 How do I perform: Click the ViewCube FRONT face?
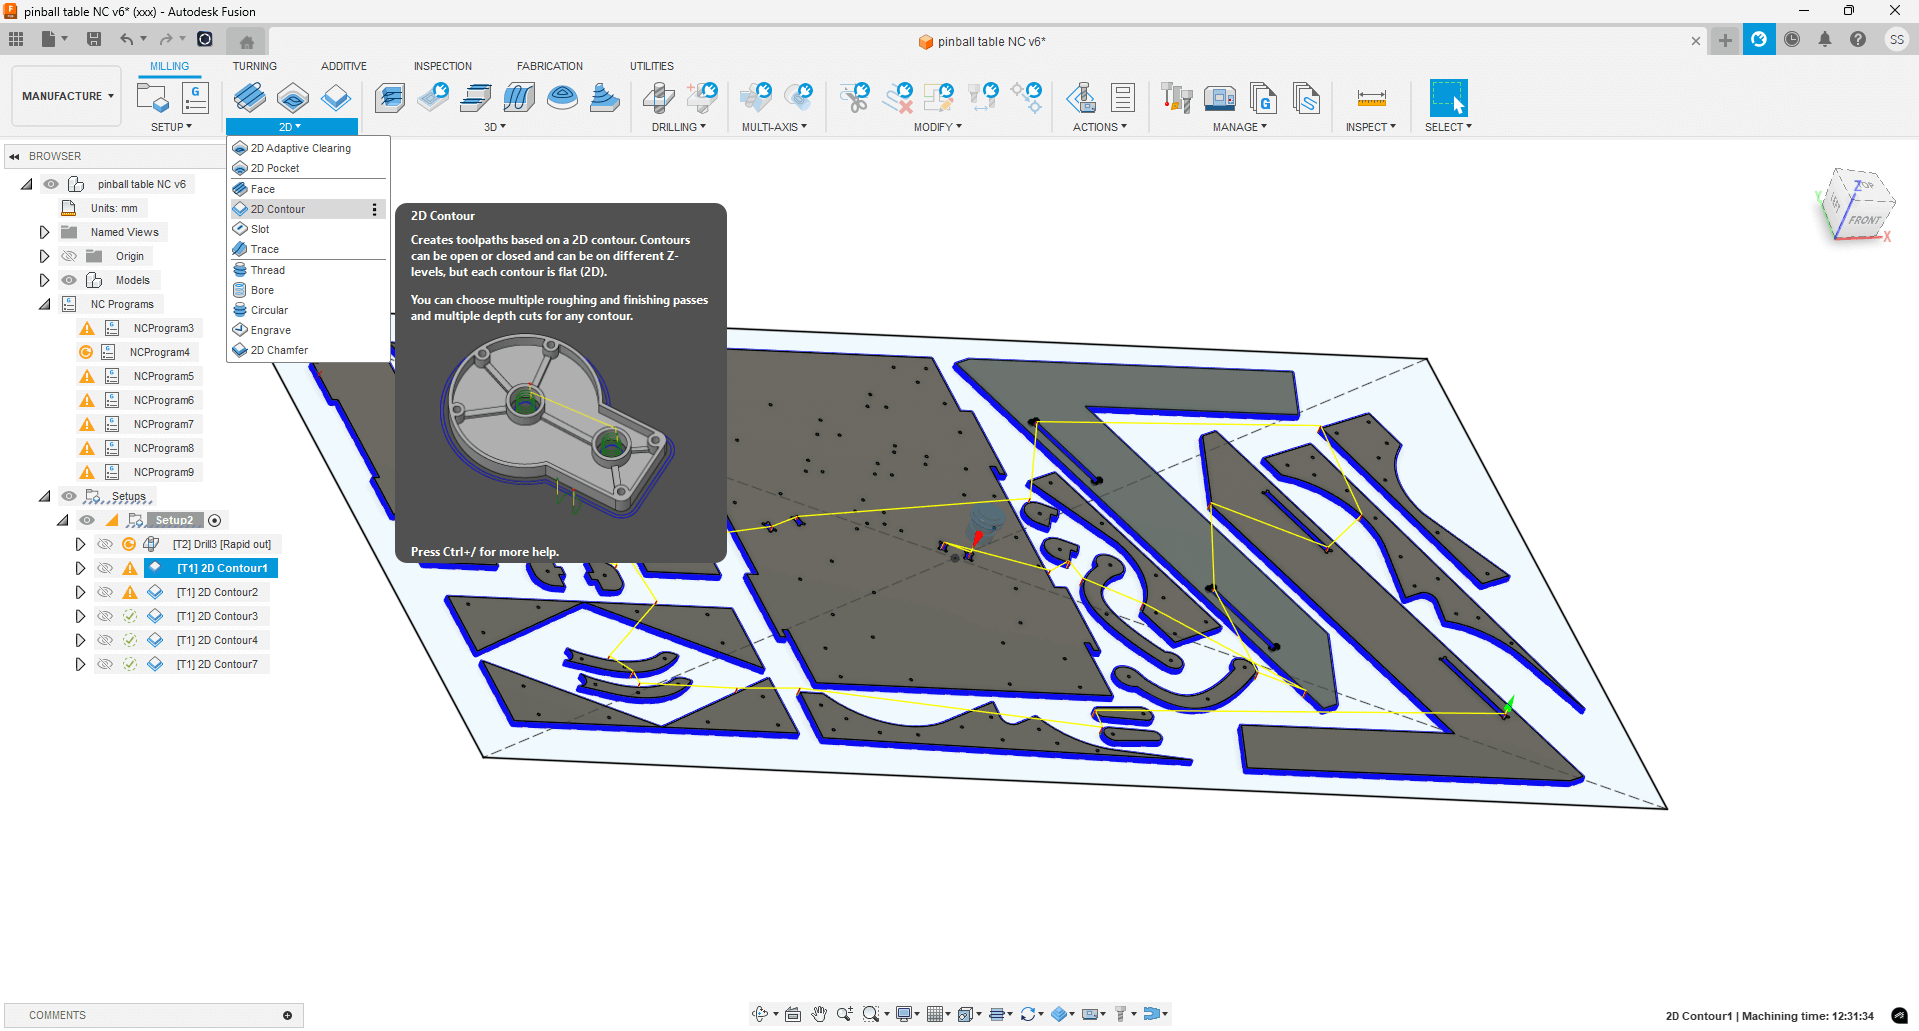[x=1864, y=220]
